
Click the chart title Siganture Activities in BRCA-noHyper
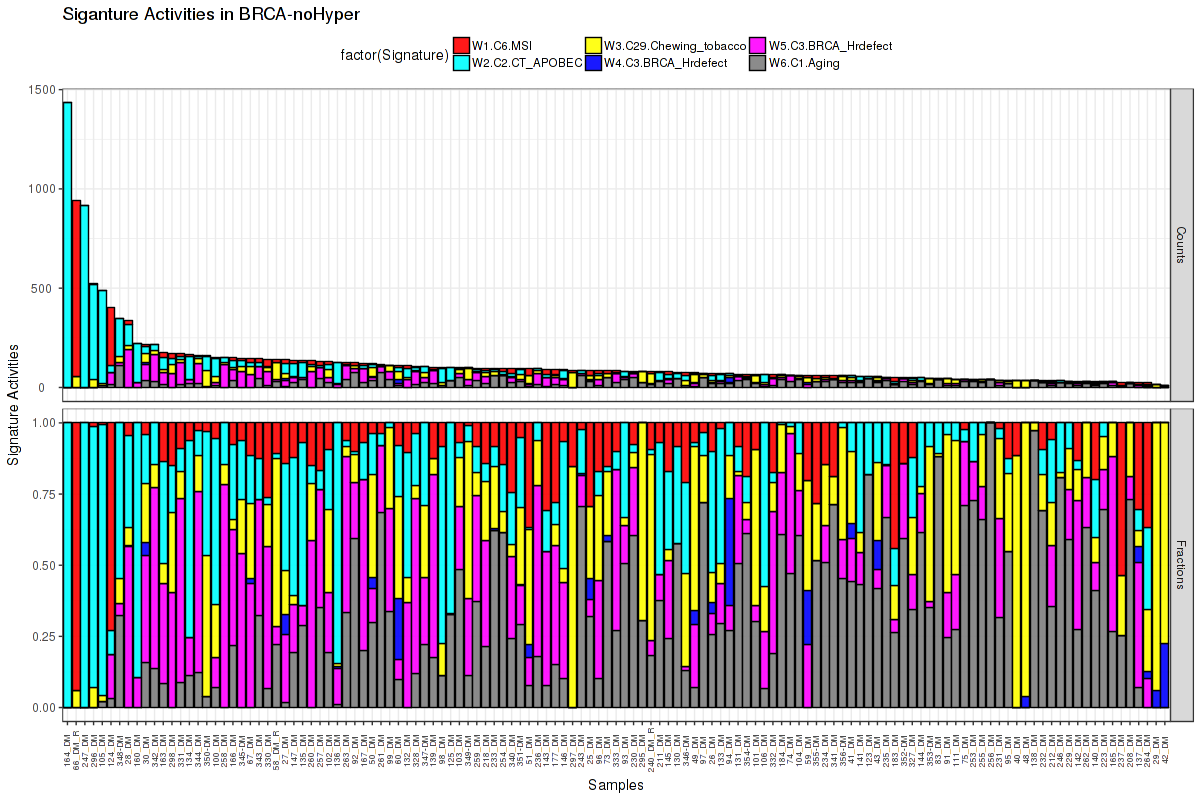[211, 14]
